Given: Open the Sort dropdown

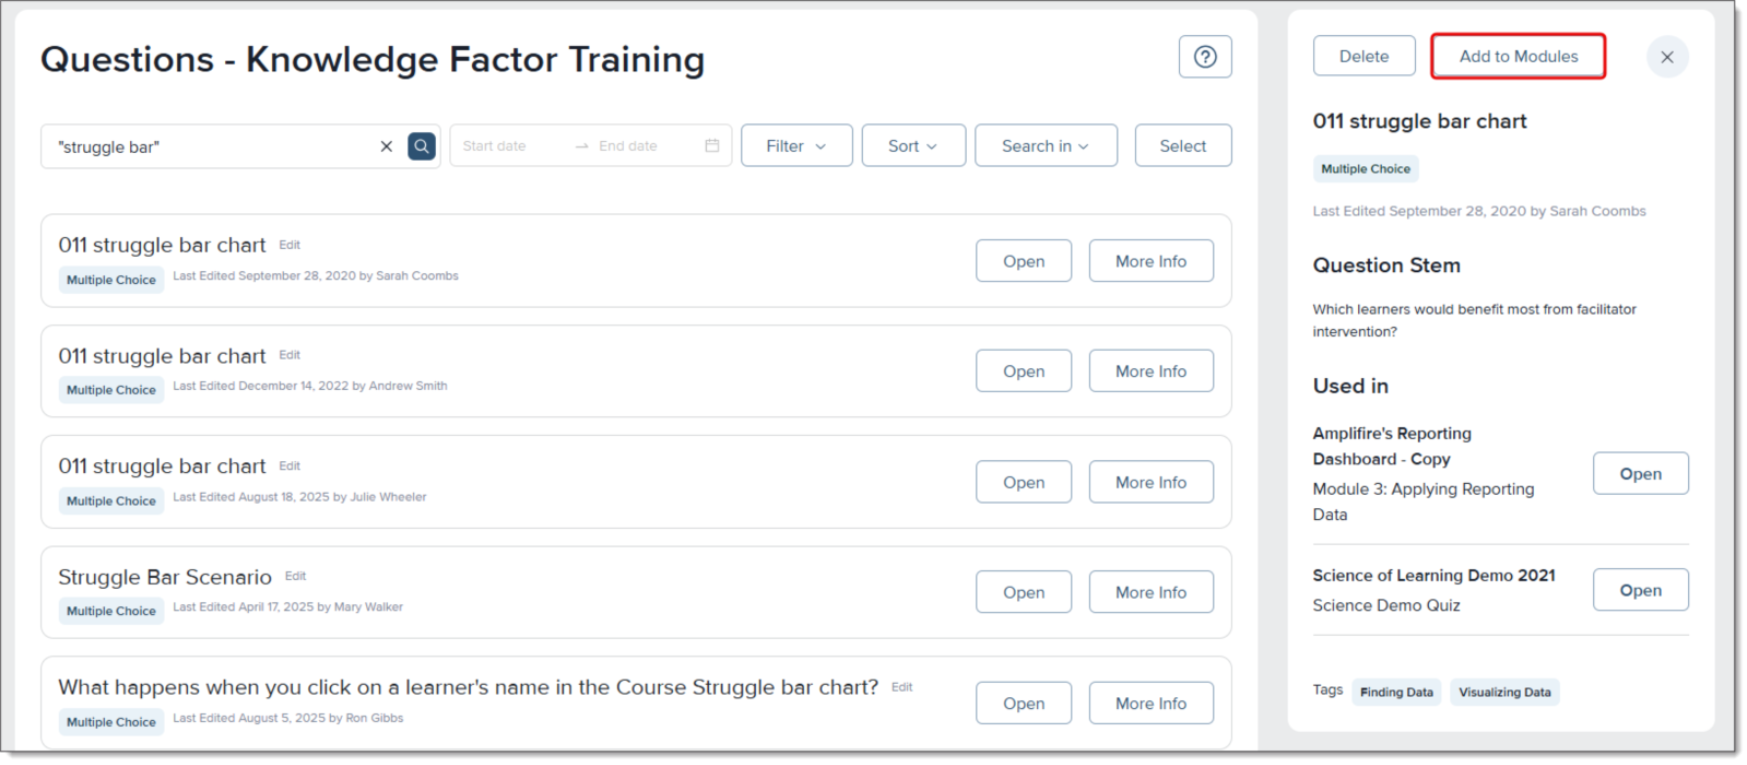Looking at the screenshot, I should tap(913, 146).
